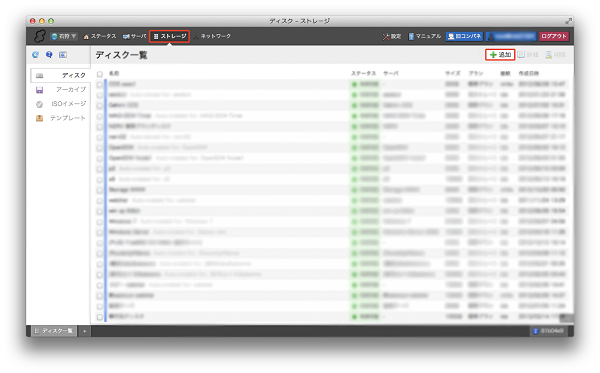Open the blurred user account menu
The width and height of the screenshot is (600, 373).
(x=511, y=36)
